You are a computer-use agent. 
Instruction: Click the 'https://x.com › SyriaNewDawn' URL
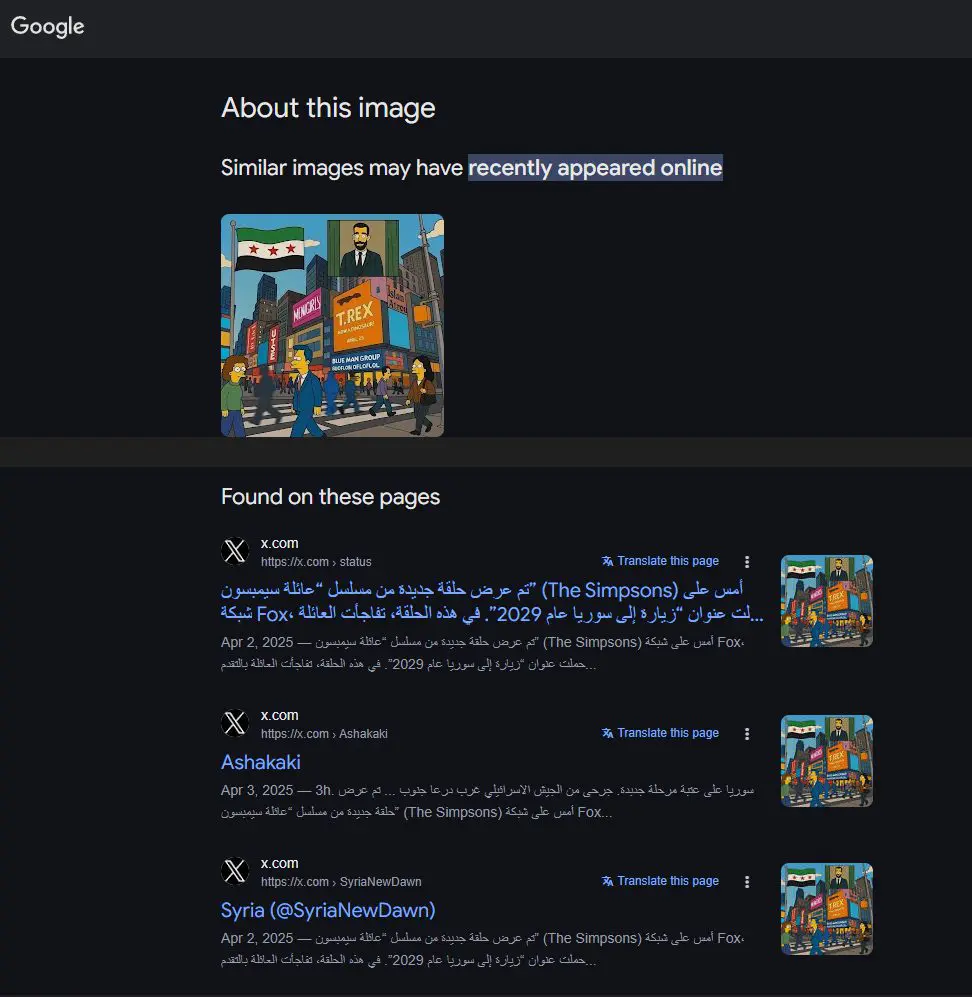point(341,882)
